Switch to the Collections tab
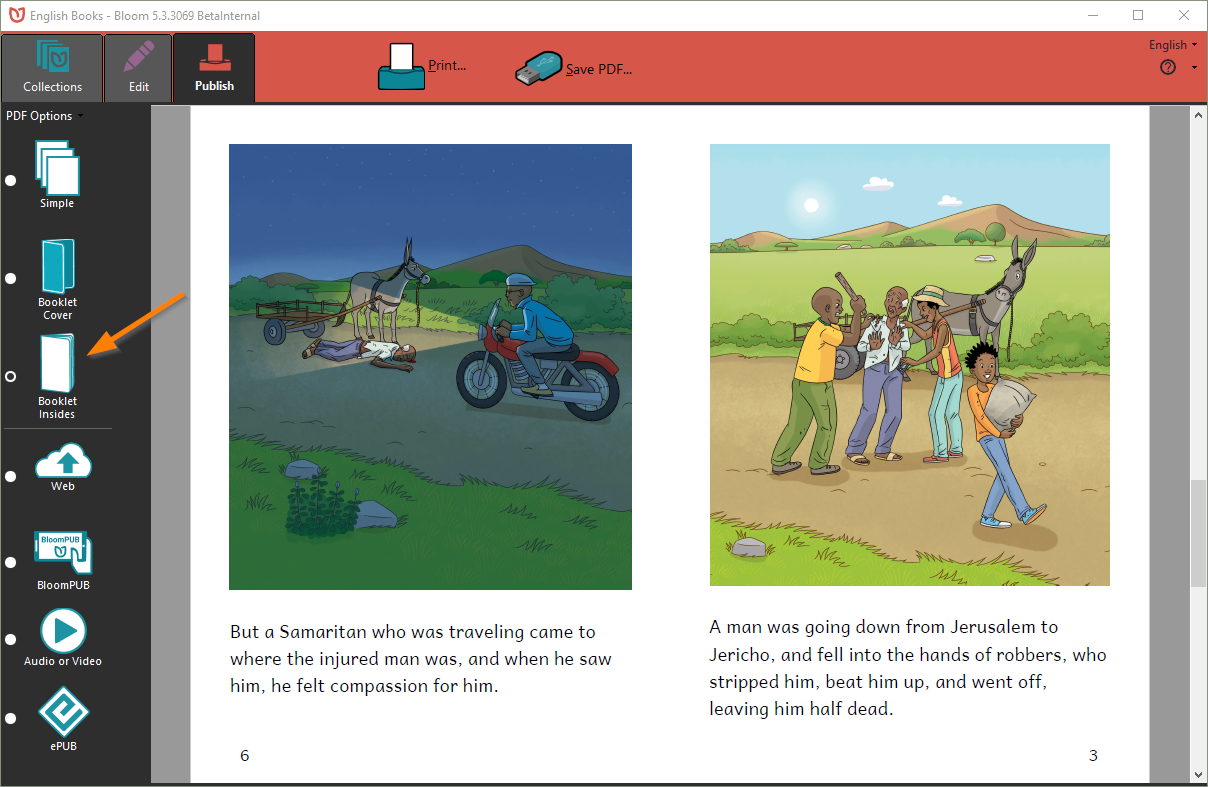The image size is (1208, 787). tap(52, 69)
